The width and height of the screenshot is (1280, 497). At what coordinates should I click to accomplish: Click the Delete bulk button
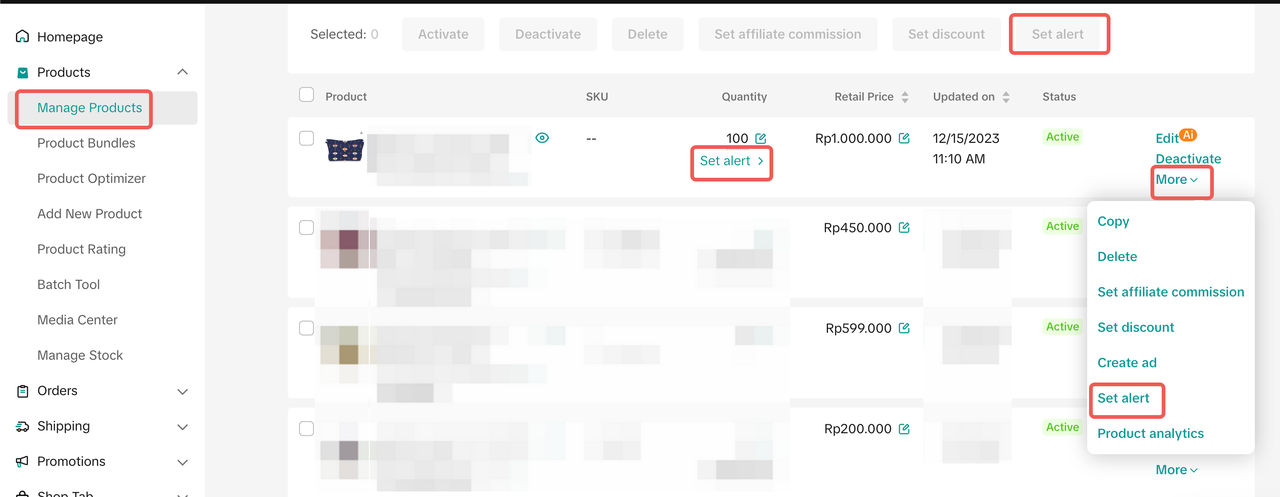[x=647, y=34]
